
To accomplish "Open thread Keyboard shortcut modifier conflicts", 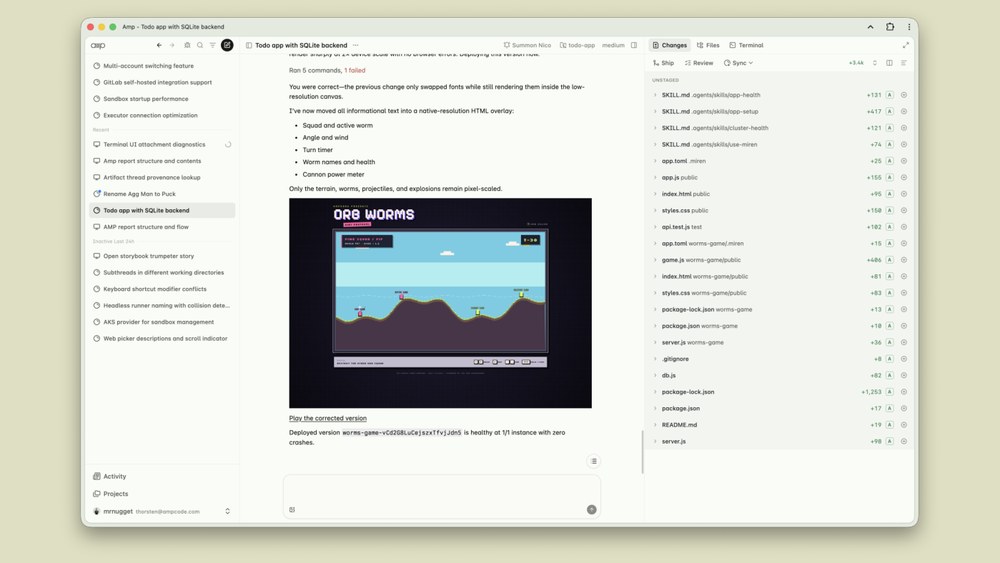I will pos(162,289).
